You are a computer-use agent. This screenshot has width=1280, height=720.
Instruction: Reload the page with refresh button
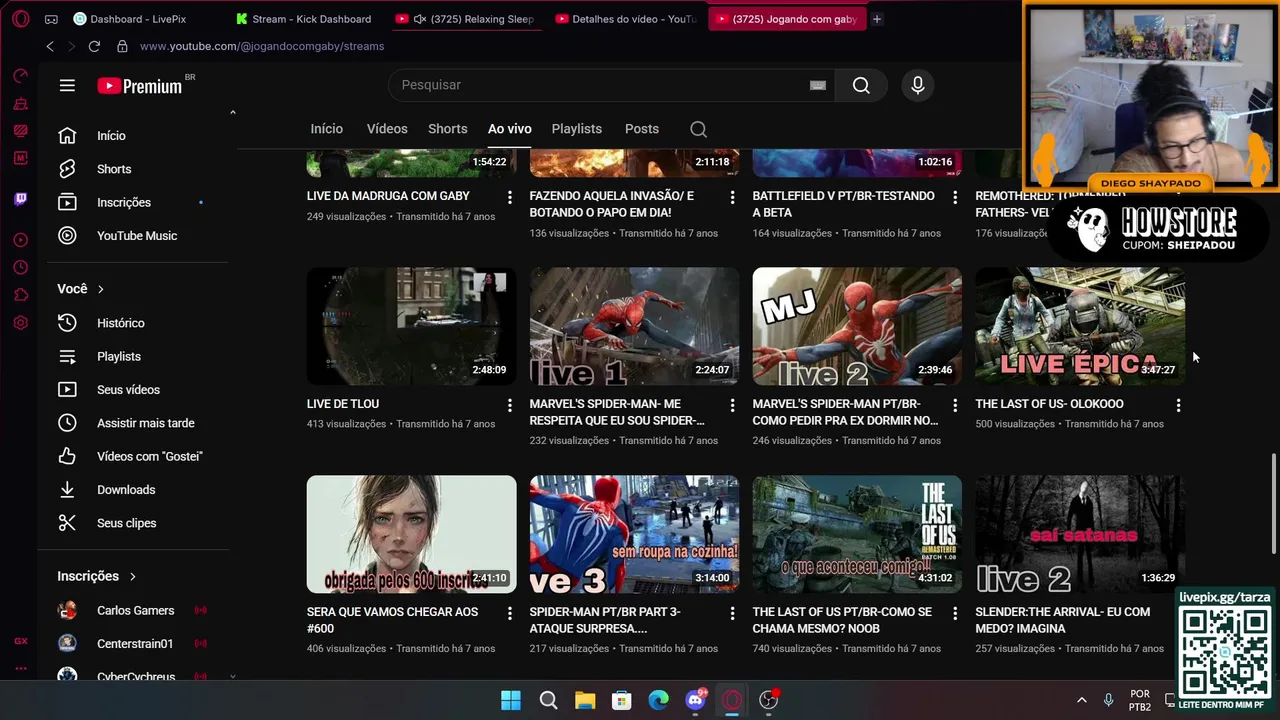tap(94, 46)
